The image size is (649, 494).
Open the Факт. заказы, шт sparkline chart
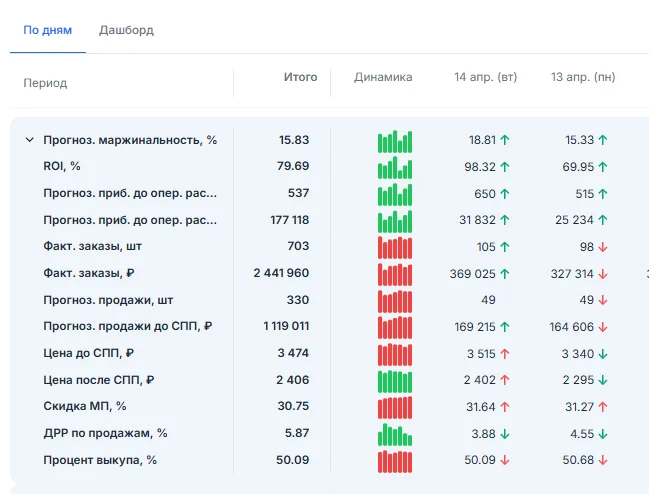(395, 247)
